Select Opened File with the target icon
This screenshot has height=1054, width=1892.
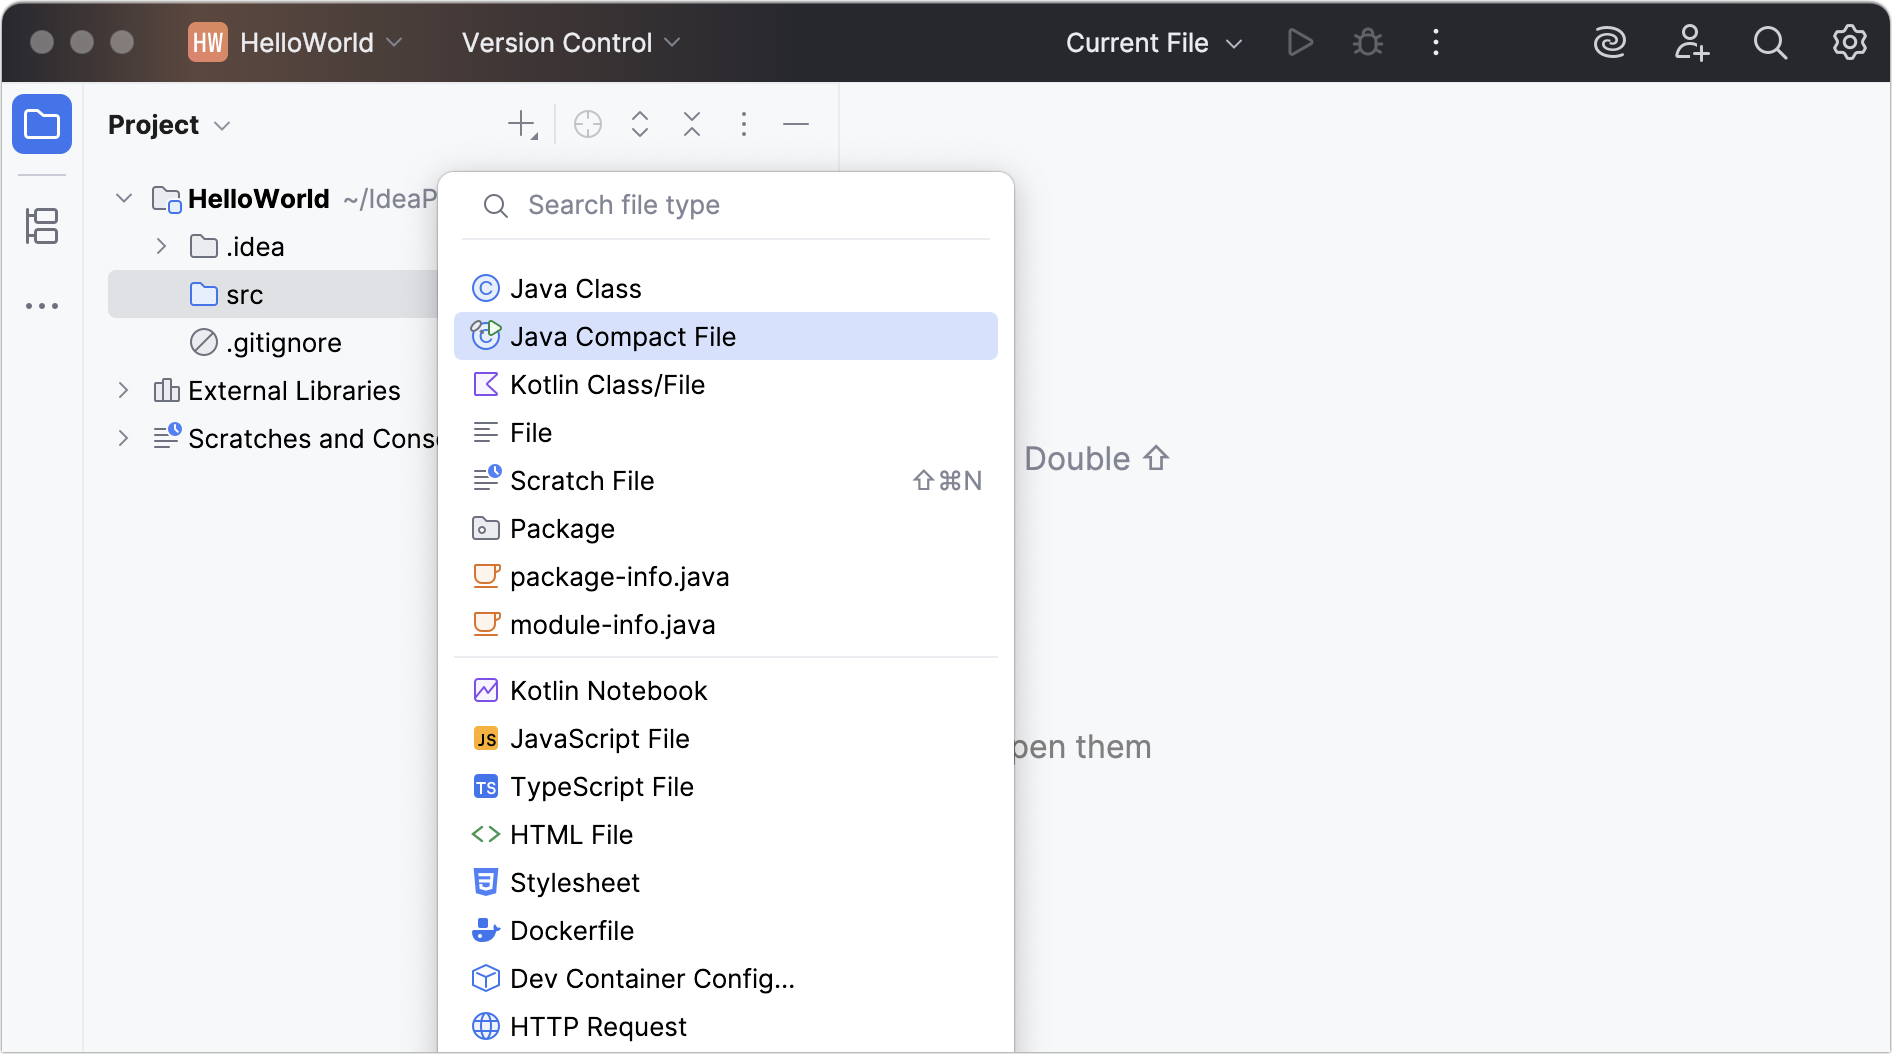pyautogui.click(x=588, y=124)
